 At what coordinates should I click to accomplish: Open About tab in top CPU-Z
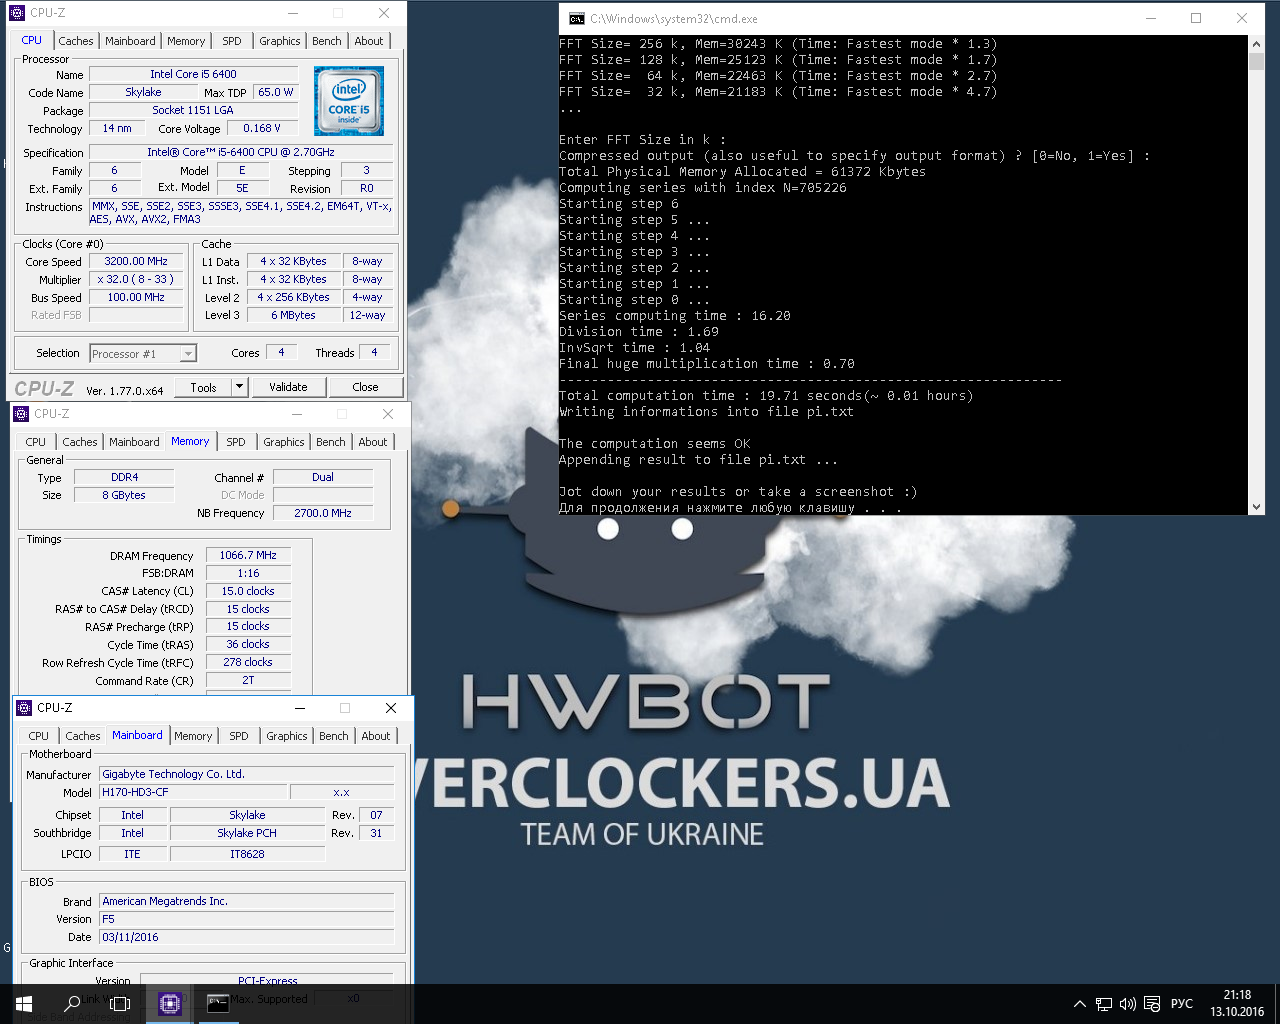[369, 41]
